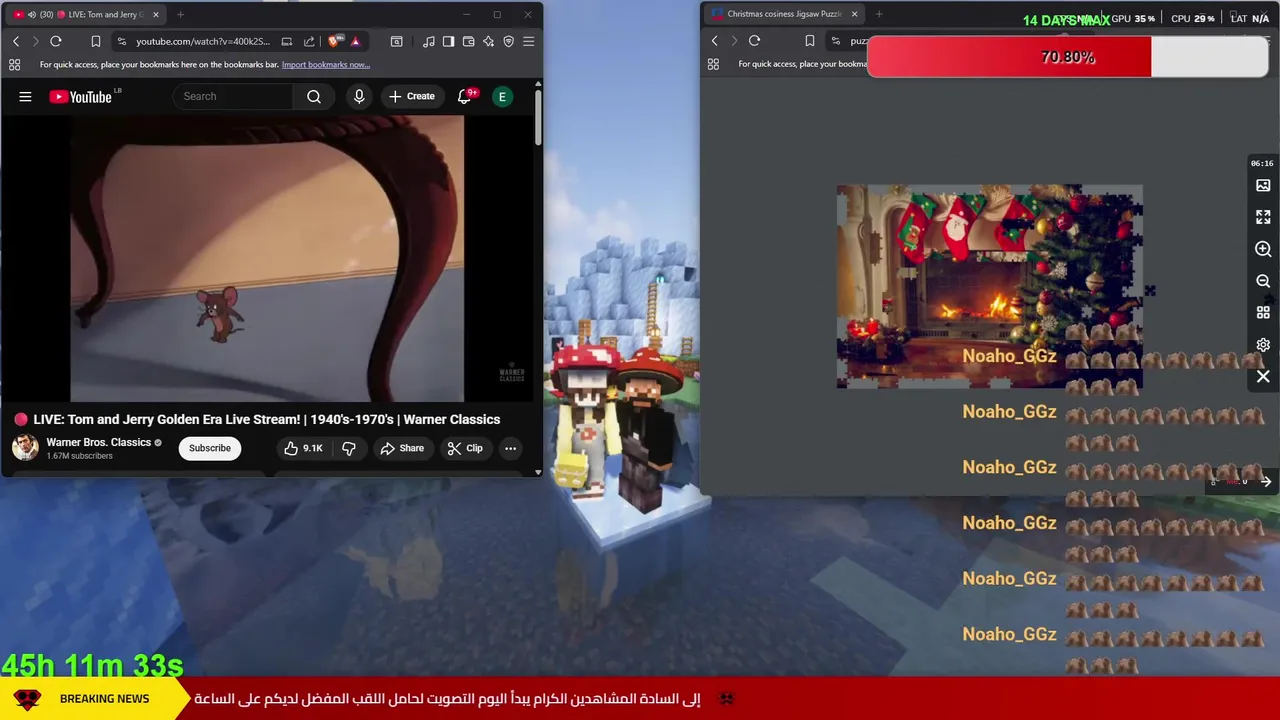The height and width of the screenshot is (720, 1280).
Task: Open YouTube guide hamburger menu
Action: point(25,97)
